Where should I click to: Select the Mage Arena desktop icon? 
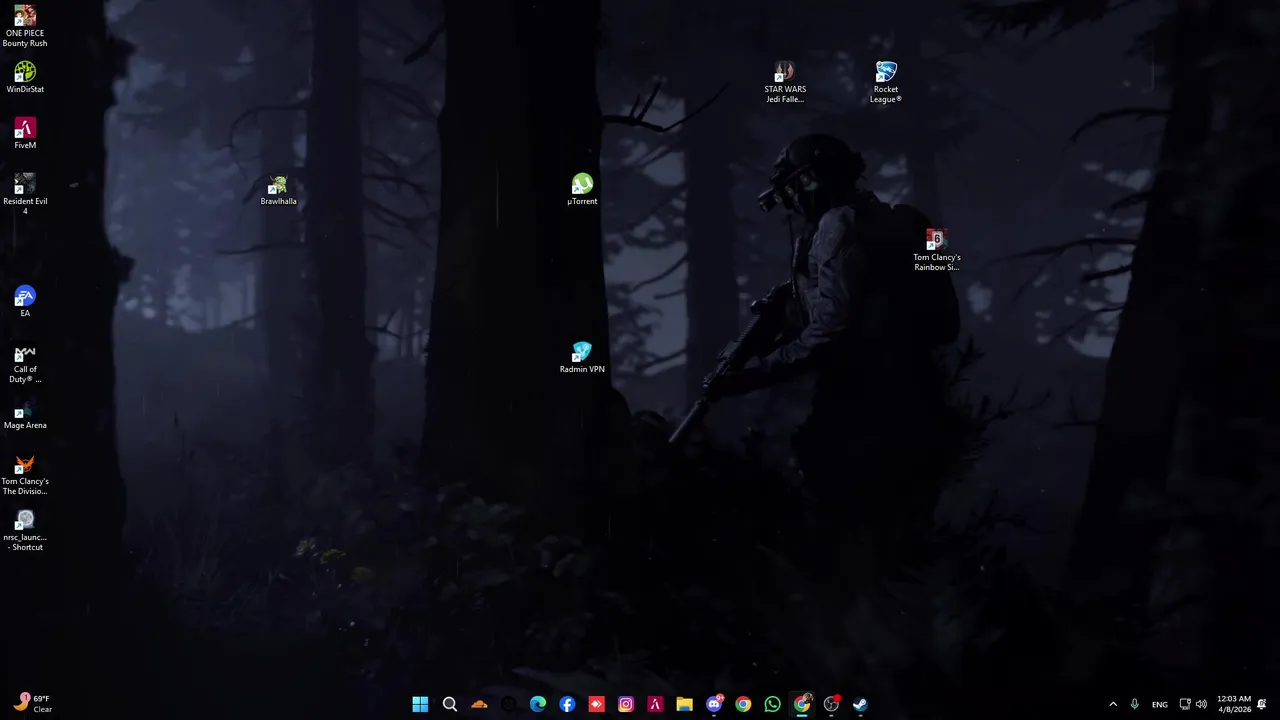coord(25,414)
